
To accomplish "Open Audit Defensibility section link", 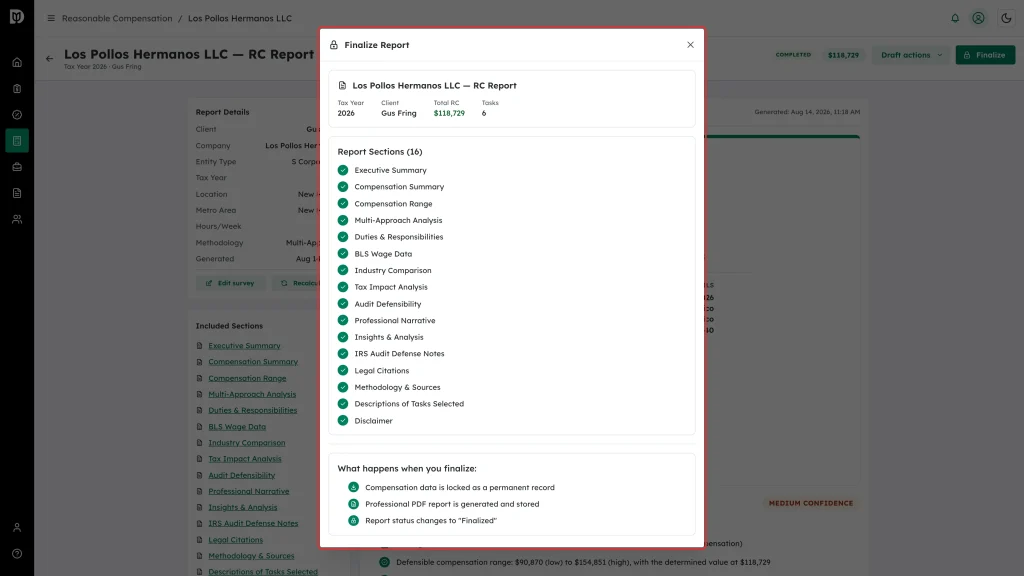I will click(242, 475).
